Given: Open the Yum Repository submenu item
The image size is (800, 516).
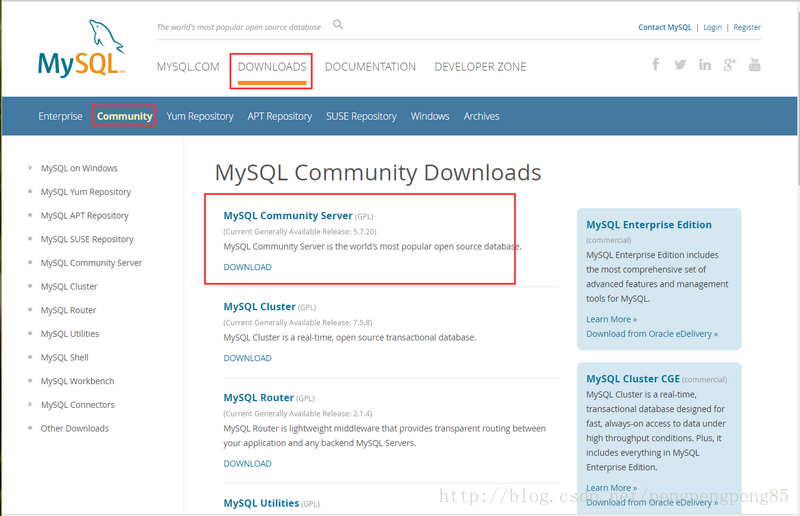Looking at the screenshot, I should click(x=199, y=116).
